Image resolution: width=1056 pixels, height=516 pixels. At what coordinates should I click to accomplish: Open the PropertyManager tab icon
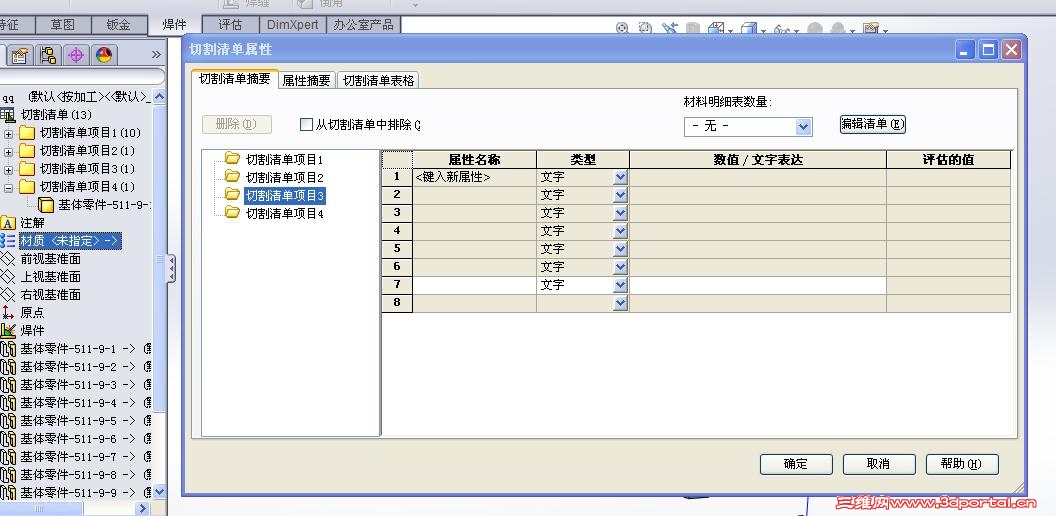click(x=21, y=55)
